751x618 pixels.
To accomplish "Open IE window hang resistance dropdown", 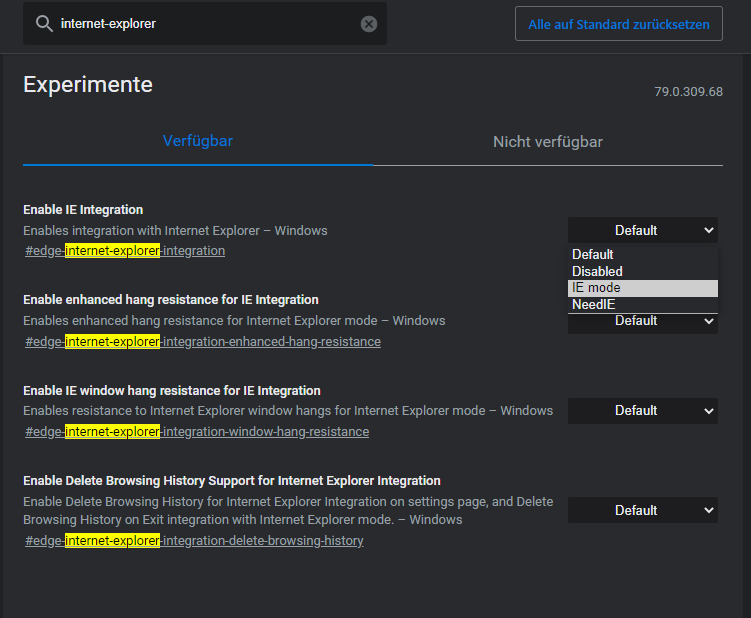I will click(642, 411).
